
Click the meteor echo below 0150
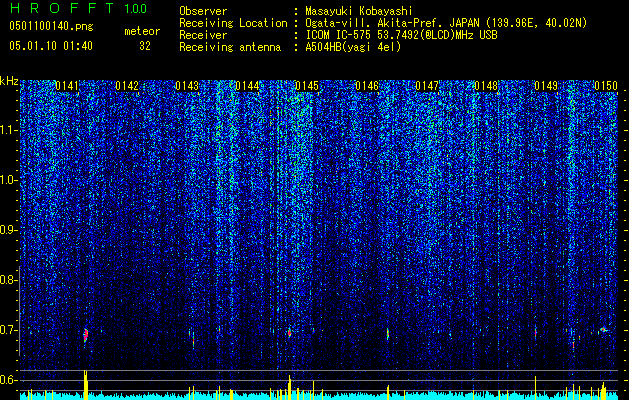pyautogui.click(x=603, y=330)
